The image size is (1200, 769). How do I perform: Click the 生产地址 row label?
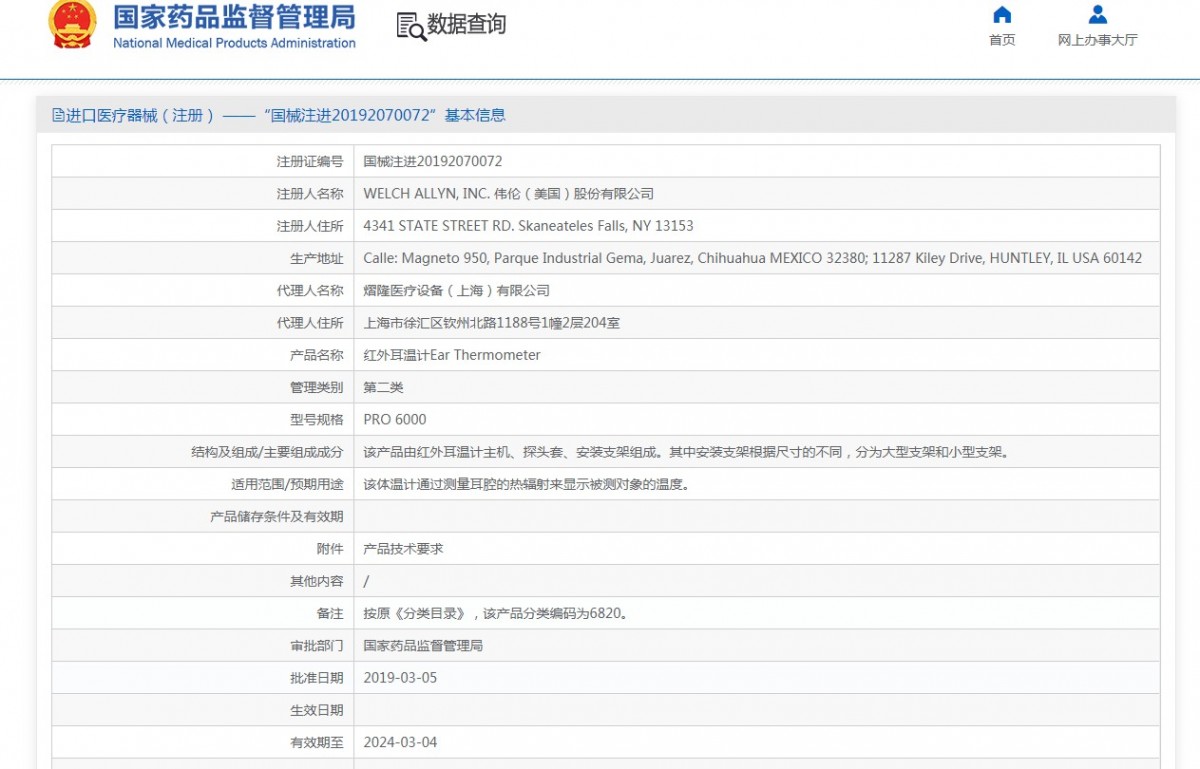click(317, 258)
